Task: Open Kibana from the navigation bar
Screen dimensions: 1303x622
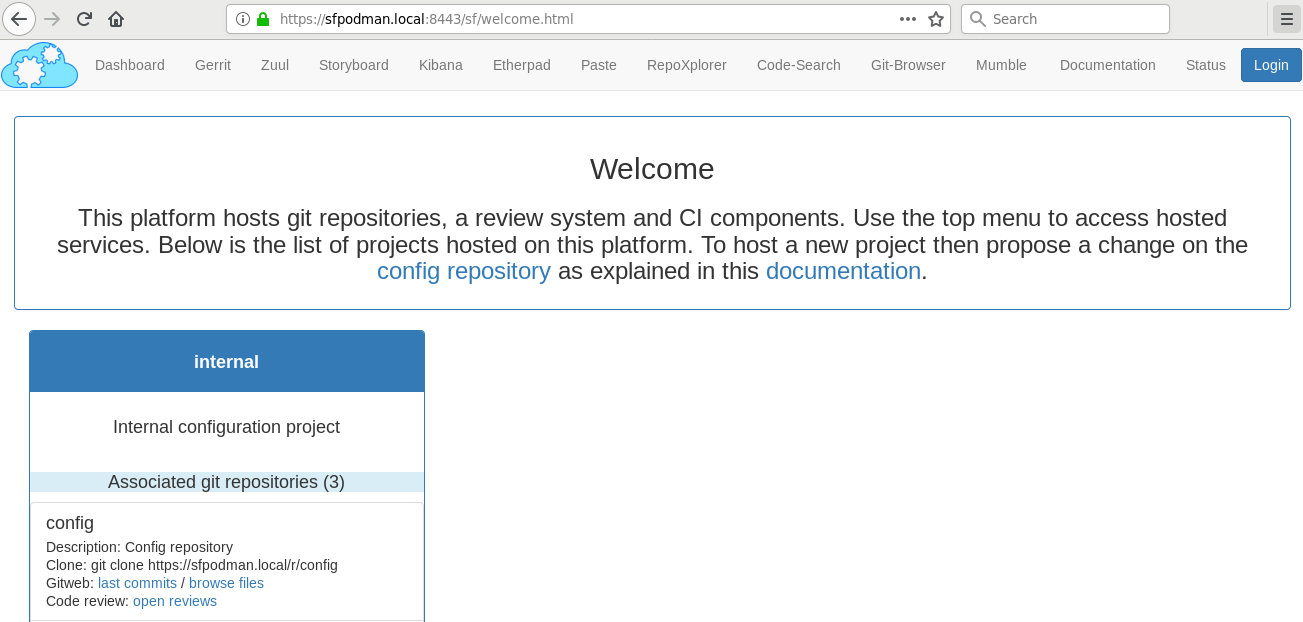Action: pos(441,65)
